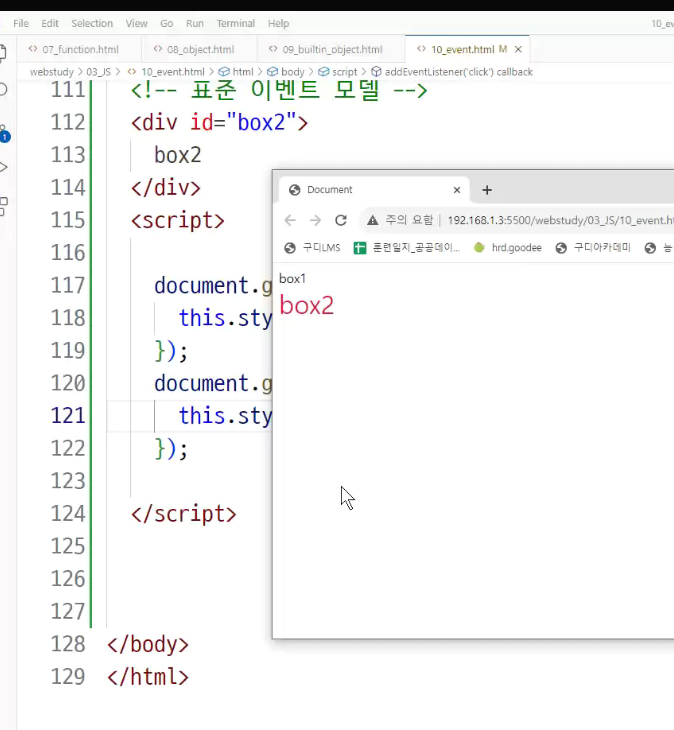Open the hrd.goodee bookmark
This screenshot has height=730, width=674.
coord(507,248)
